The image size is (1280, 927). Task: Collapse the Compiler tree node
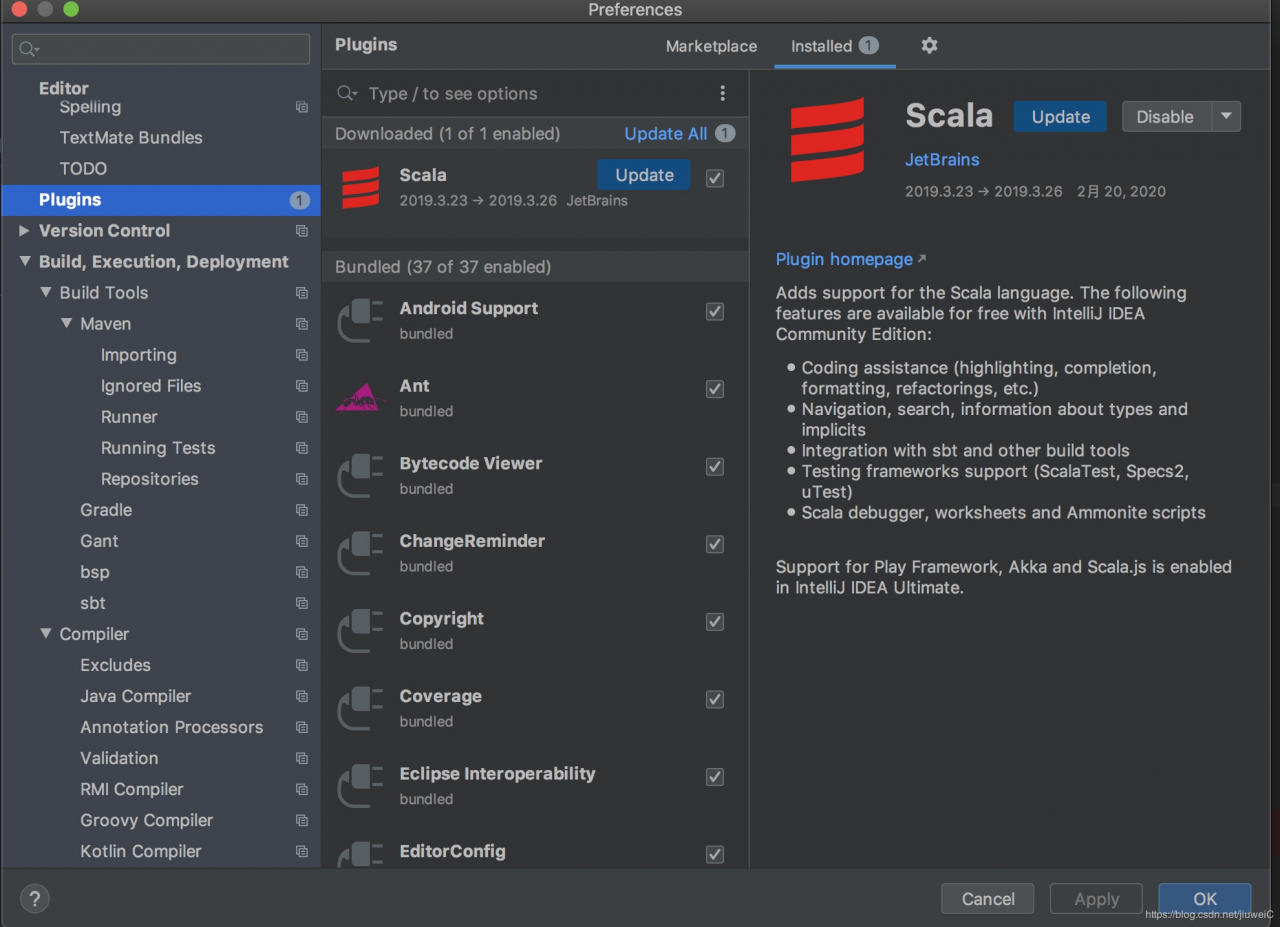tap(45, 634)
